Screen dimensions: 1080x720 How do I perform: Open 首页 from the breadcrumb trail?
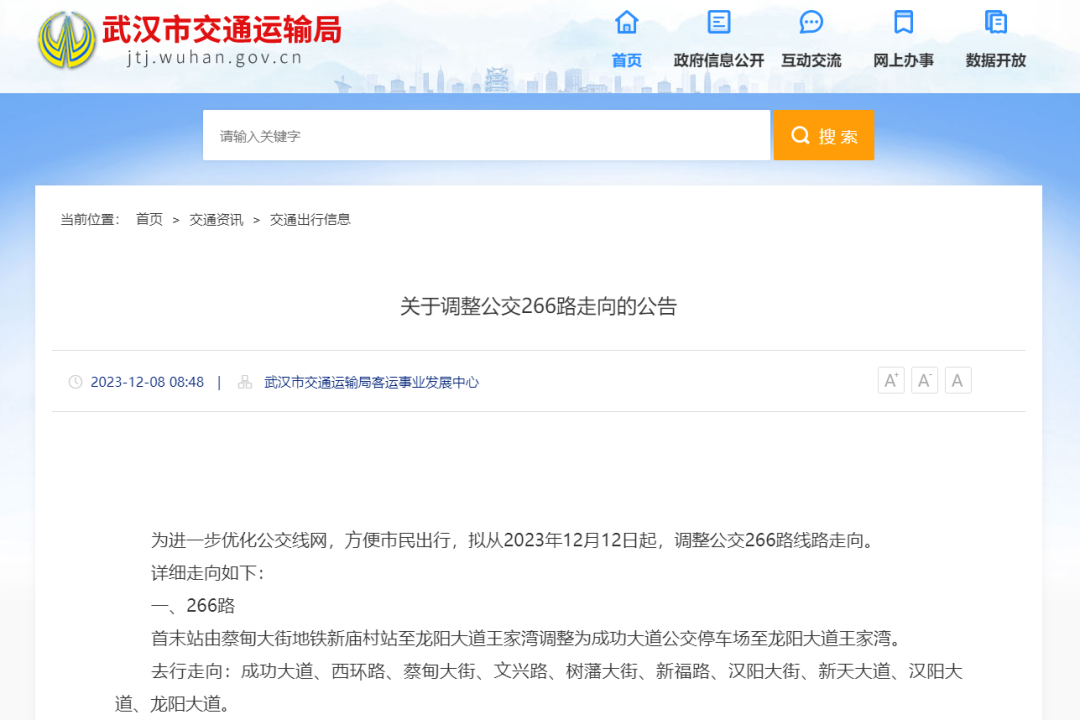tap(149, 219)
